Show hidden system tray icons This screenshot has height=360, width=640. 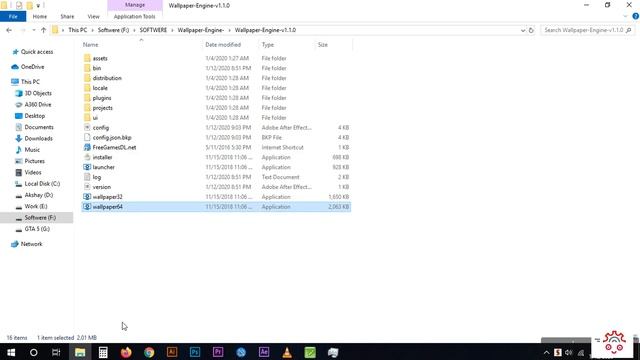pos(547,352)
